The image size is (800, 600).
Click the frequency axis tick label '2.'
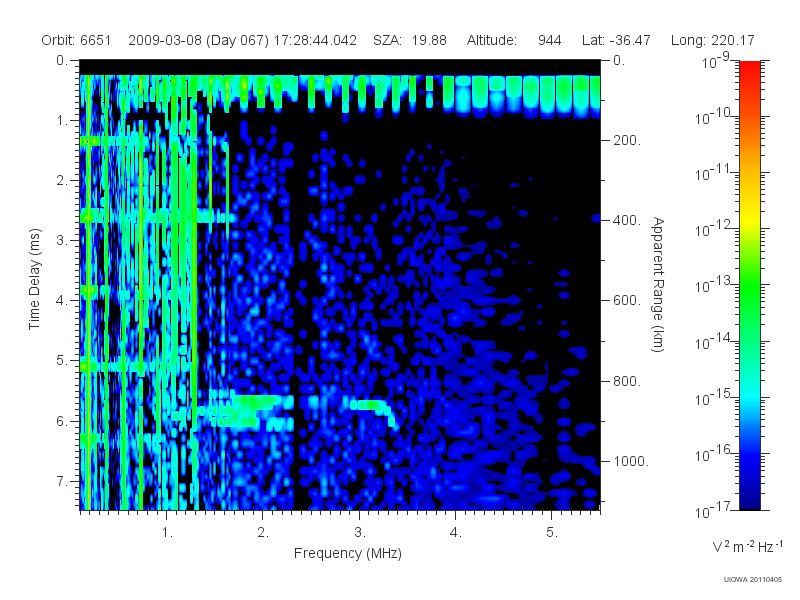pos(263,533)
